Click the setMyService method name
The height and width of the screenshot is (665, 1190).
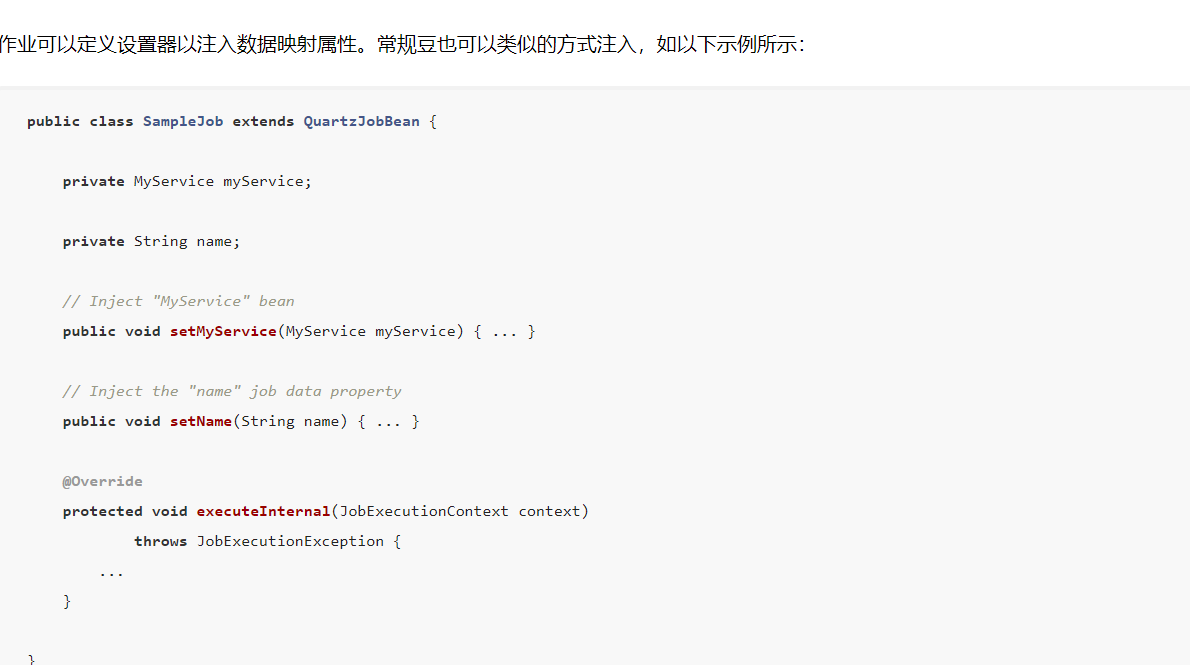(x=223, y=332)
